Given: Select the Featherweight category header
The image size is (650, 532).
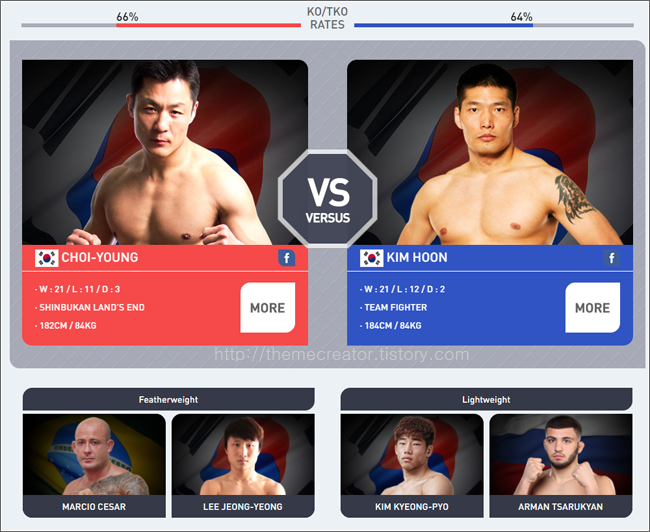Looking at the screenshot, I should click(169, 399).
